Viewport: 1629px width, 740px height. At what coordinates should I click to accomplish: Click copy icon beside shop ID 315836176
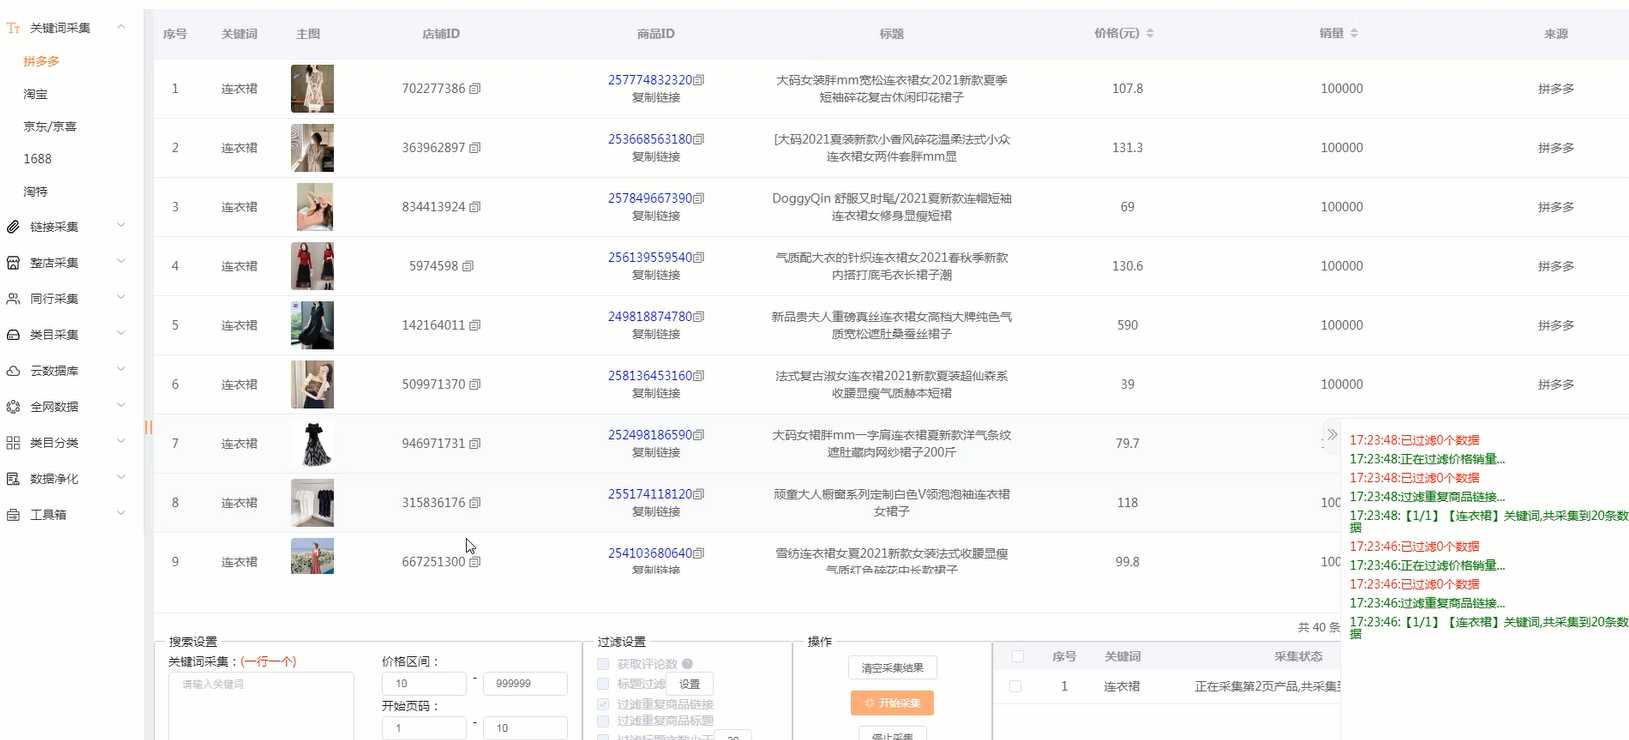click(475, 503)
